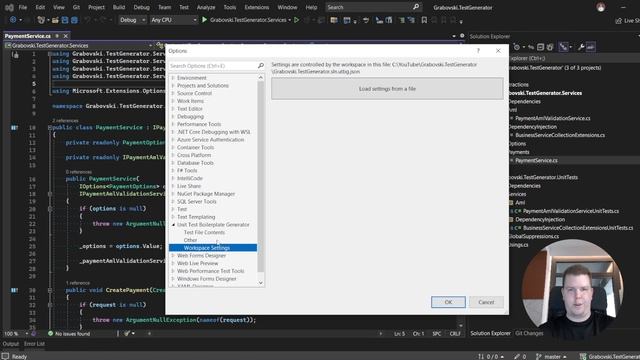
Task: Open the Git menu
Action: 76,7
